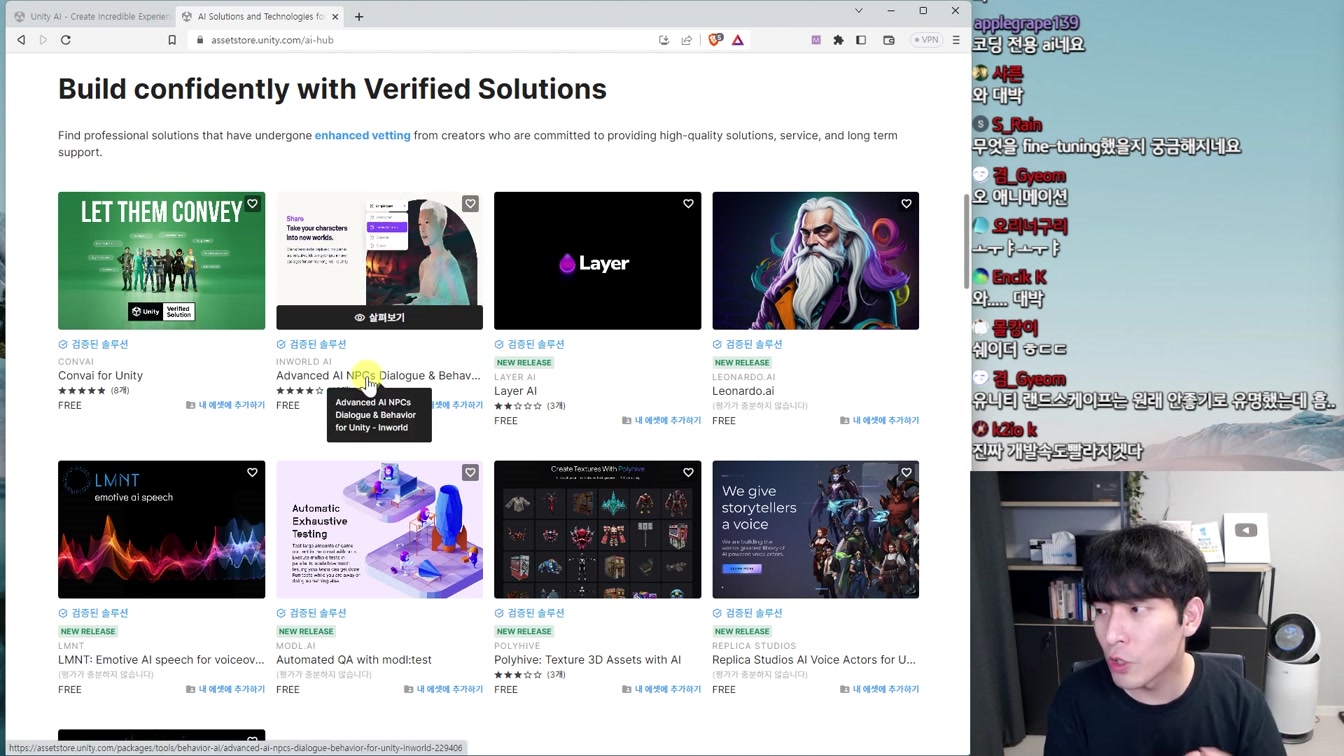Click the address bar showing assetstore.unity.com/ai-hub

point(420,40)
